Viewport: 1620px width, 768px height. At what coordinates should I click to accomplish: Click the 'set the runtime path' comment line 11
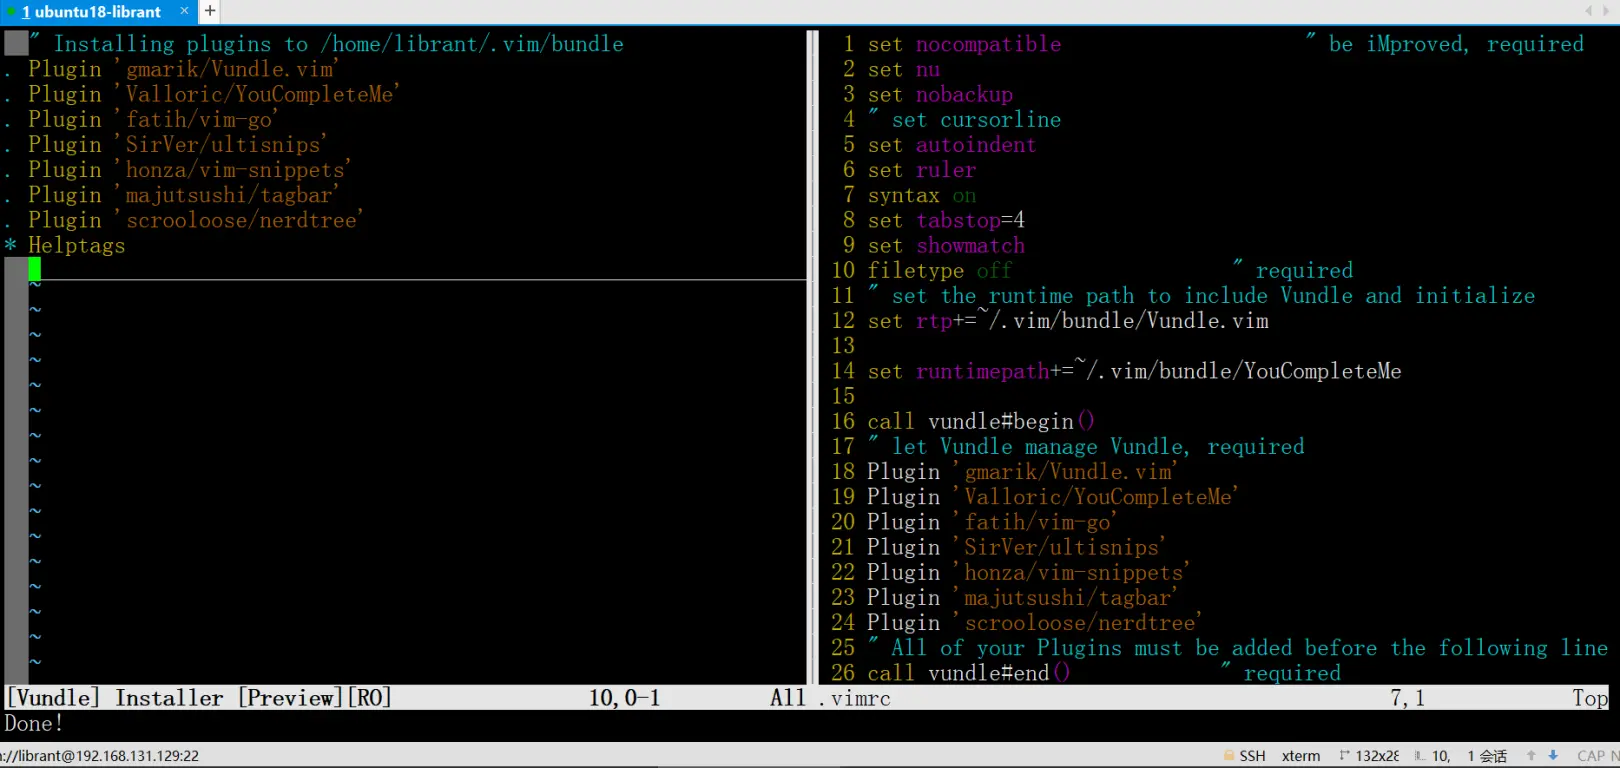click(1201, 296)
